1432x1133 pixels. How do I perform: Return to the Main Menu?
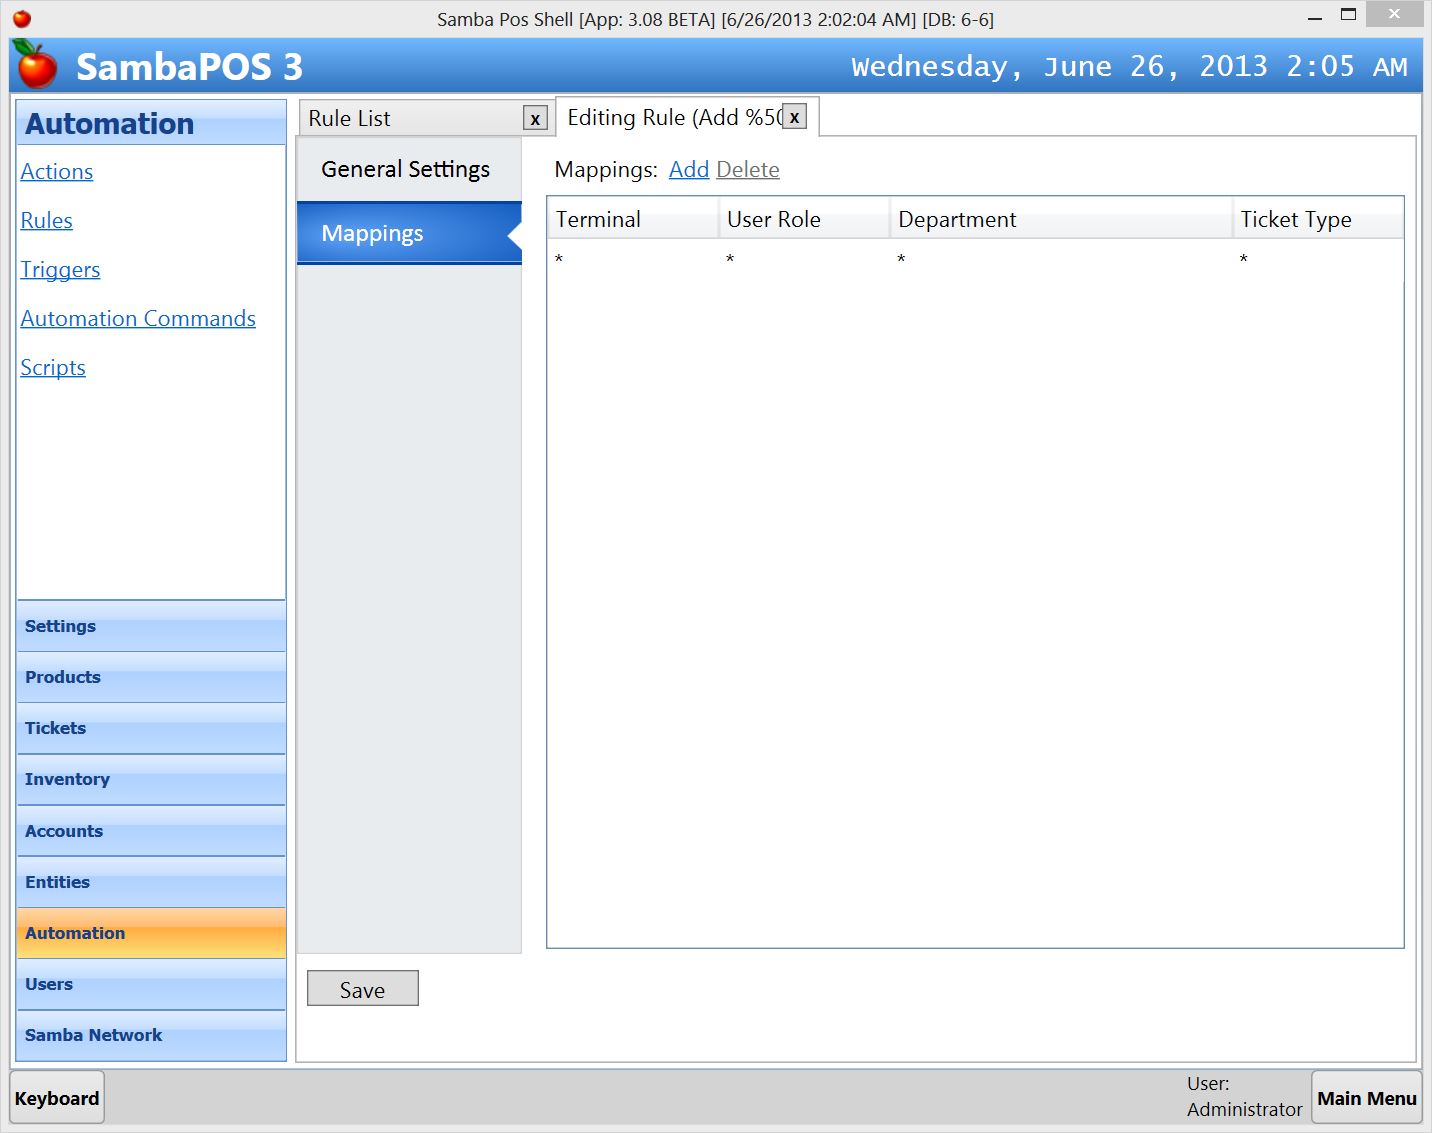[1366, 1098]
